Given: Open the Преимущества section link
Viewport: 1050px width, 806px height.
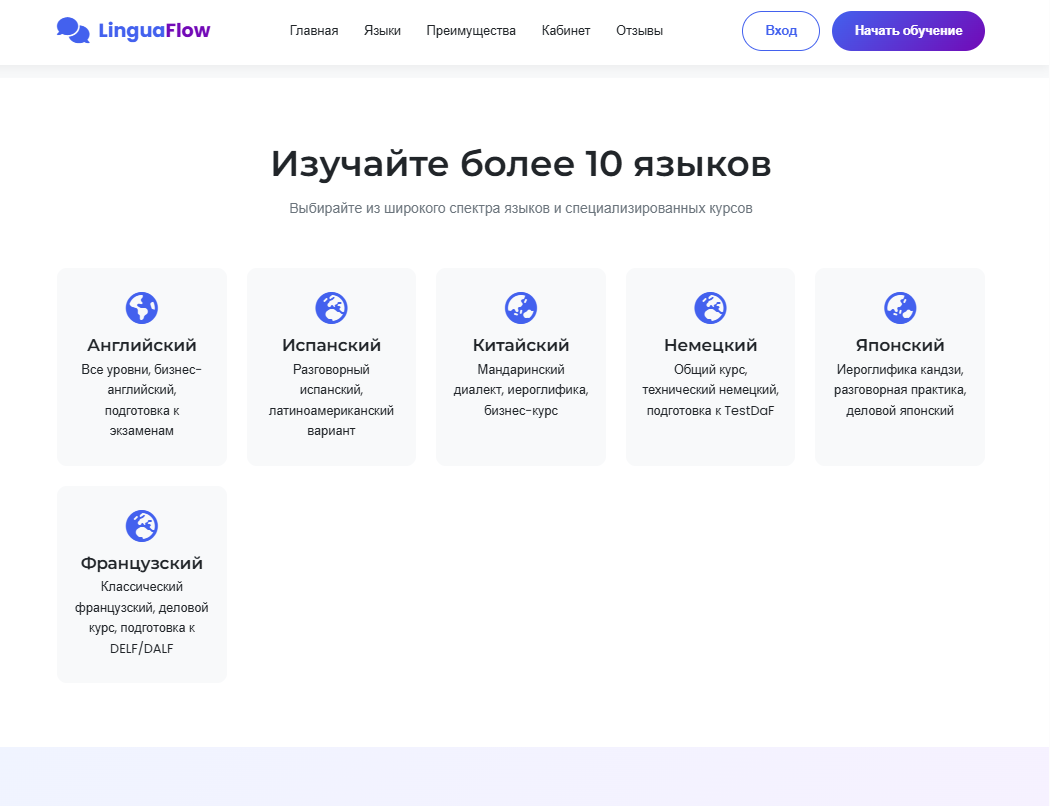Looking at the screenshot, I should click(x=471, y=31).
